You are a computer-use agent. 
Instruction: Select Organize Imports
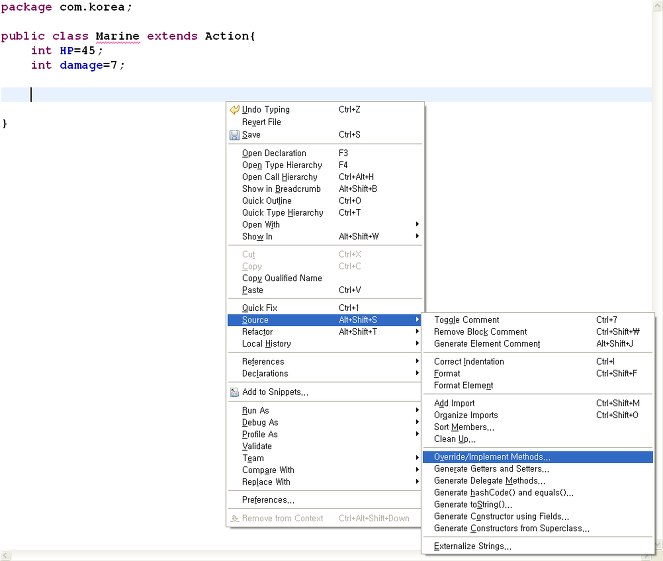(x=538, y=415)
